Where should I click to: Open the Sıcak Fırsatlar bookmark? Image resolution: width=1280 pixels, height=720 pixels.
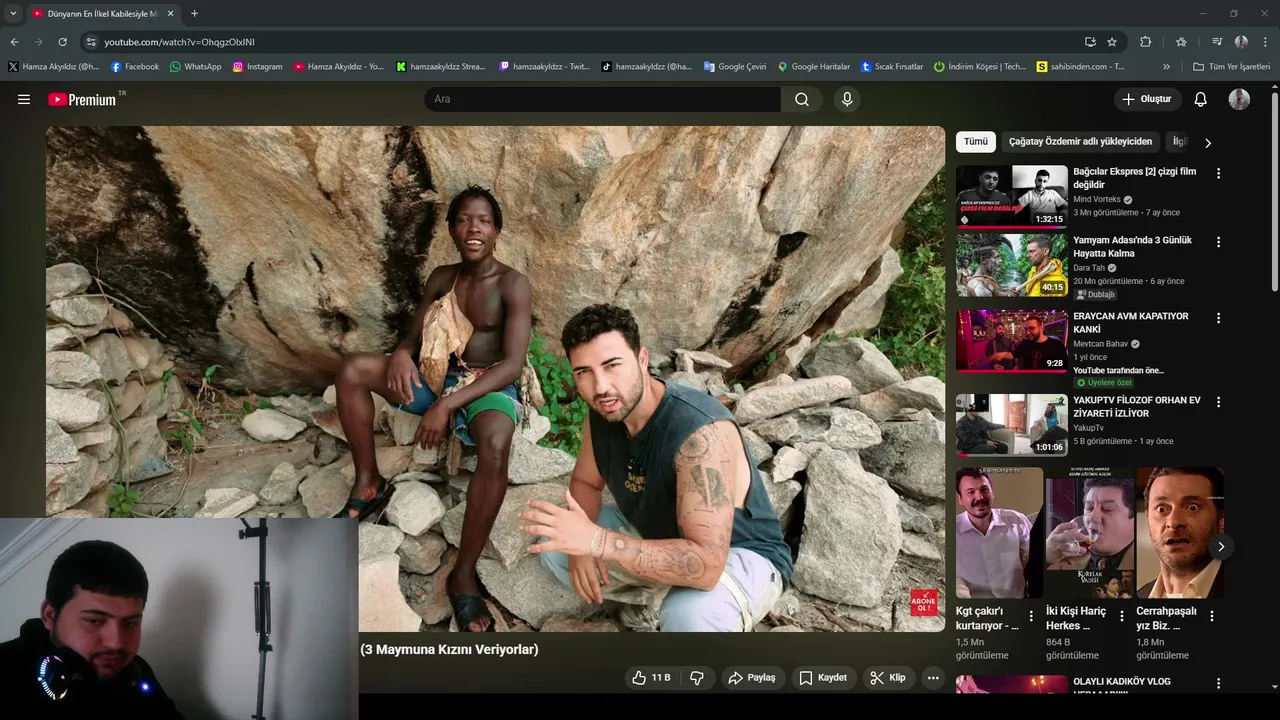892,67
